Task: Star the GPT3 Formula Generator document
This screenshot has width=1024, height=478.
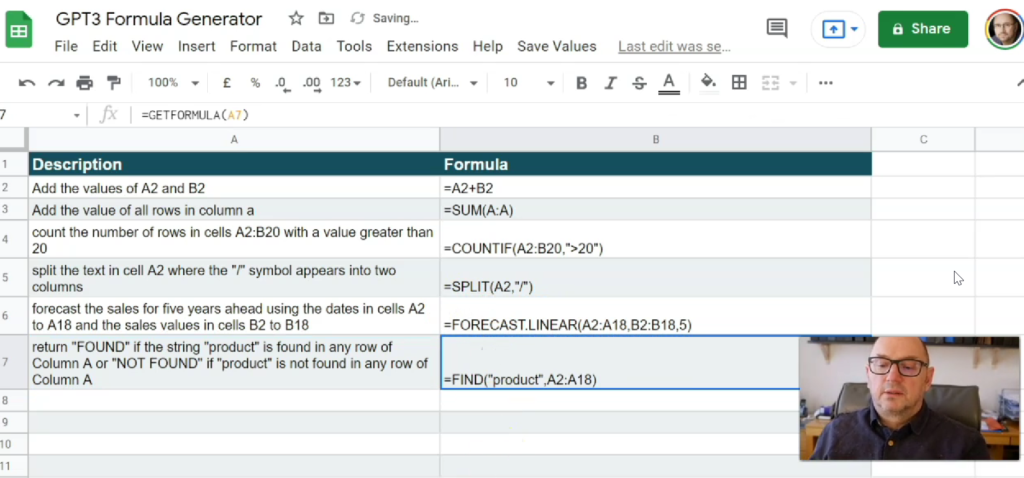Action: (x=296, y=18)
